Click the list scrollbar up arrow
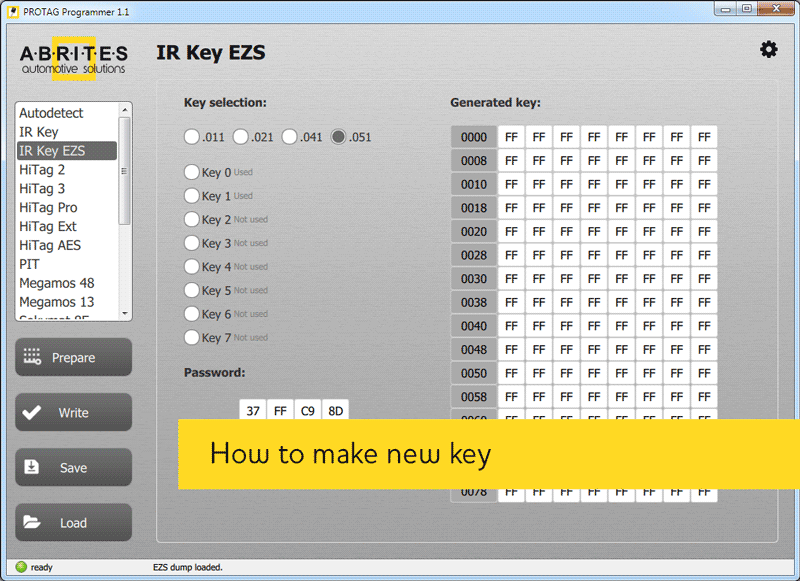Screen dimensions: 800x581 click(124, 109)
